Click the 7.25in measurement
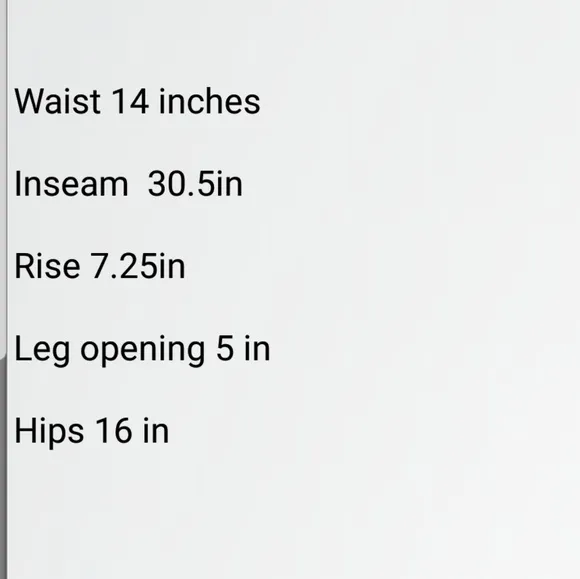The height and width of the screenshot is (579, 580). 138,266
